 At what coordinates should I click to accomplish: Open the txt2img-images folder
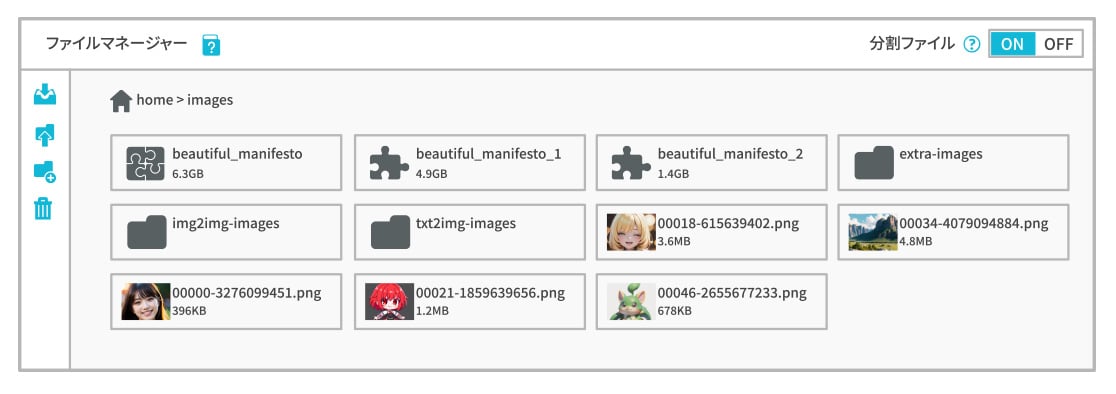(x=470, y=232)
